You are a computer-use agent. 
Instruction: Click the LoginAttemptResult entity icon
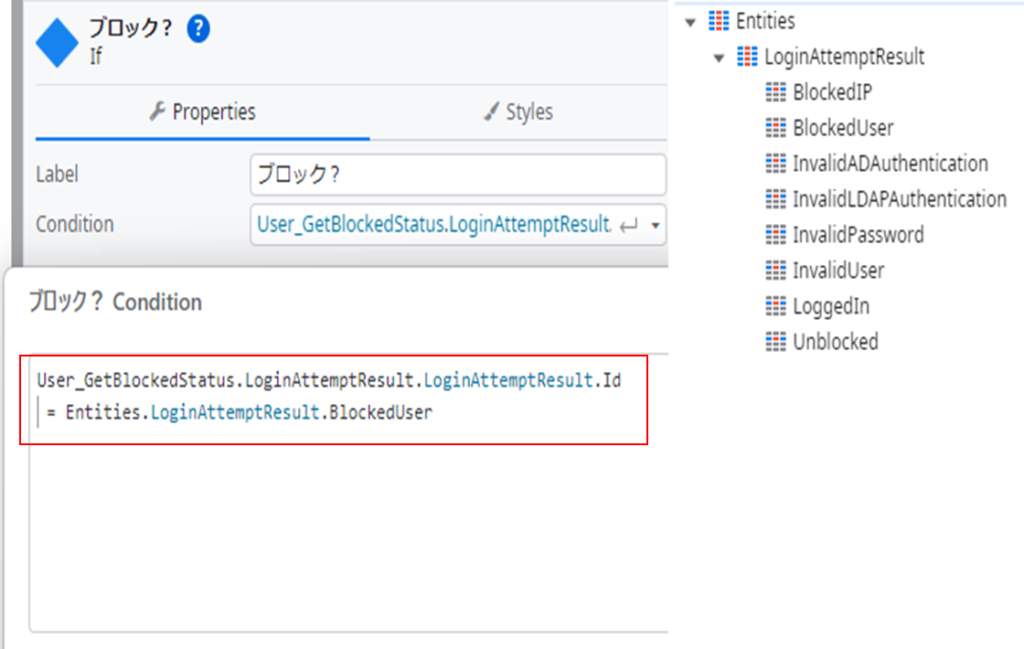(x=747, y=57)
